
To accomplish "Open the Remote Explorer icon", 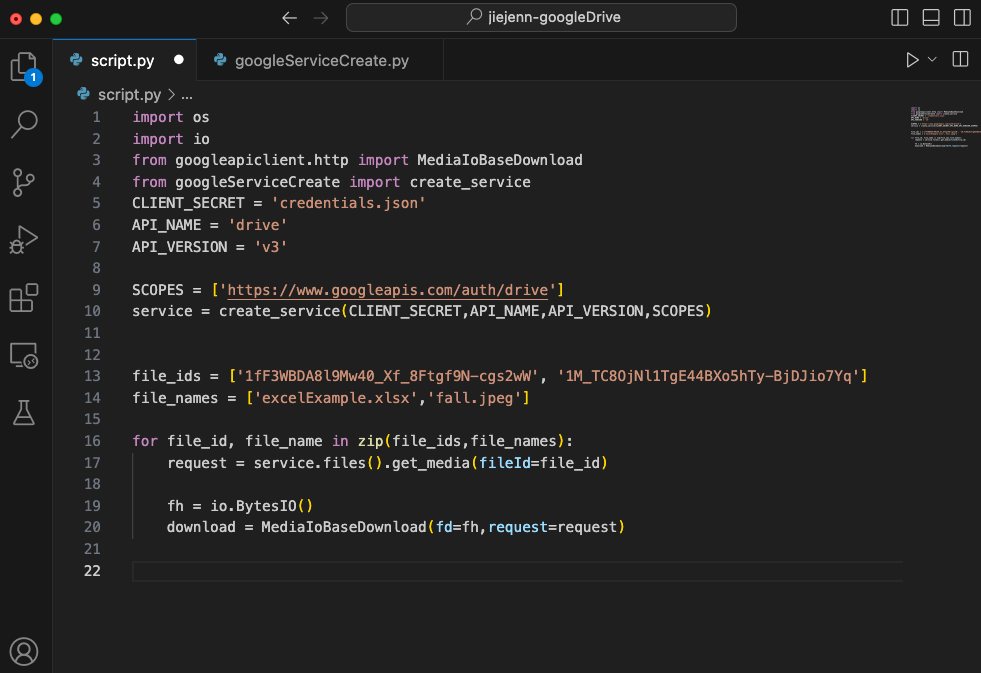I will (x=24, y=355).
